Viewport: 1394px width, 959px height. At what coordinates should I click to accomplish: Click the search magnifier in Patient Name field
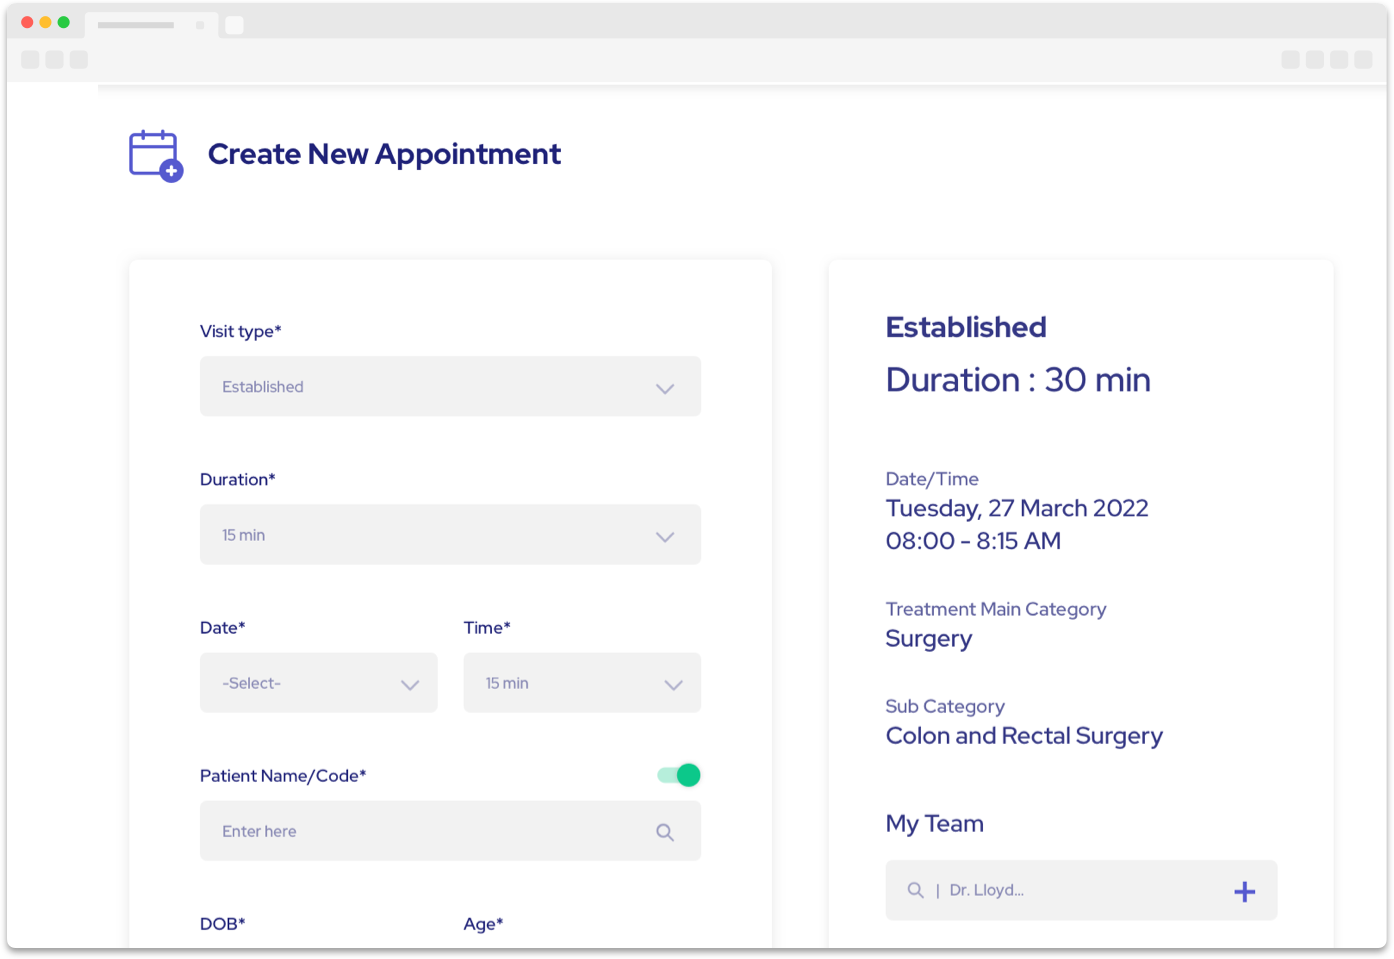point(665,832)
